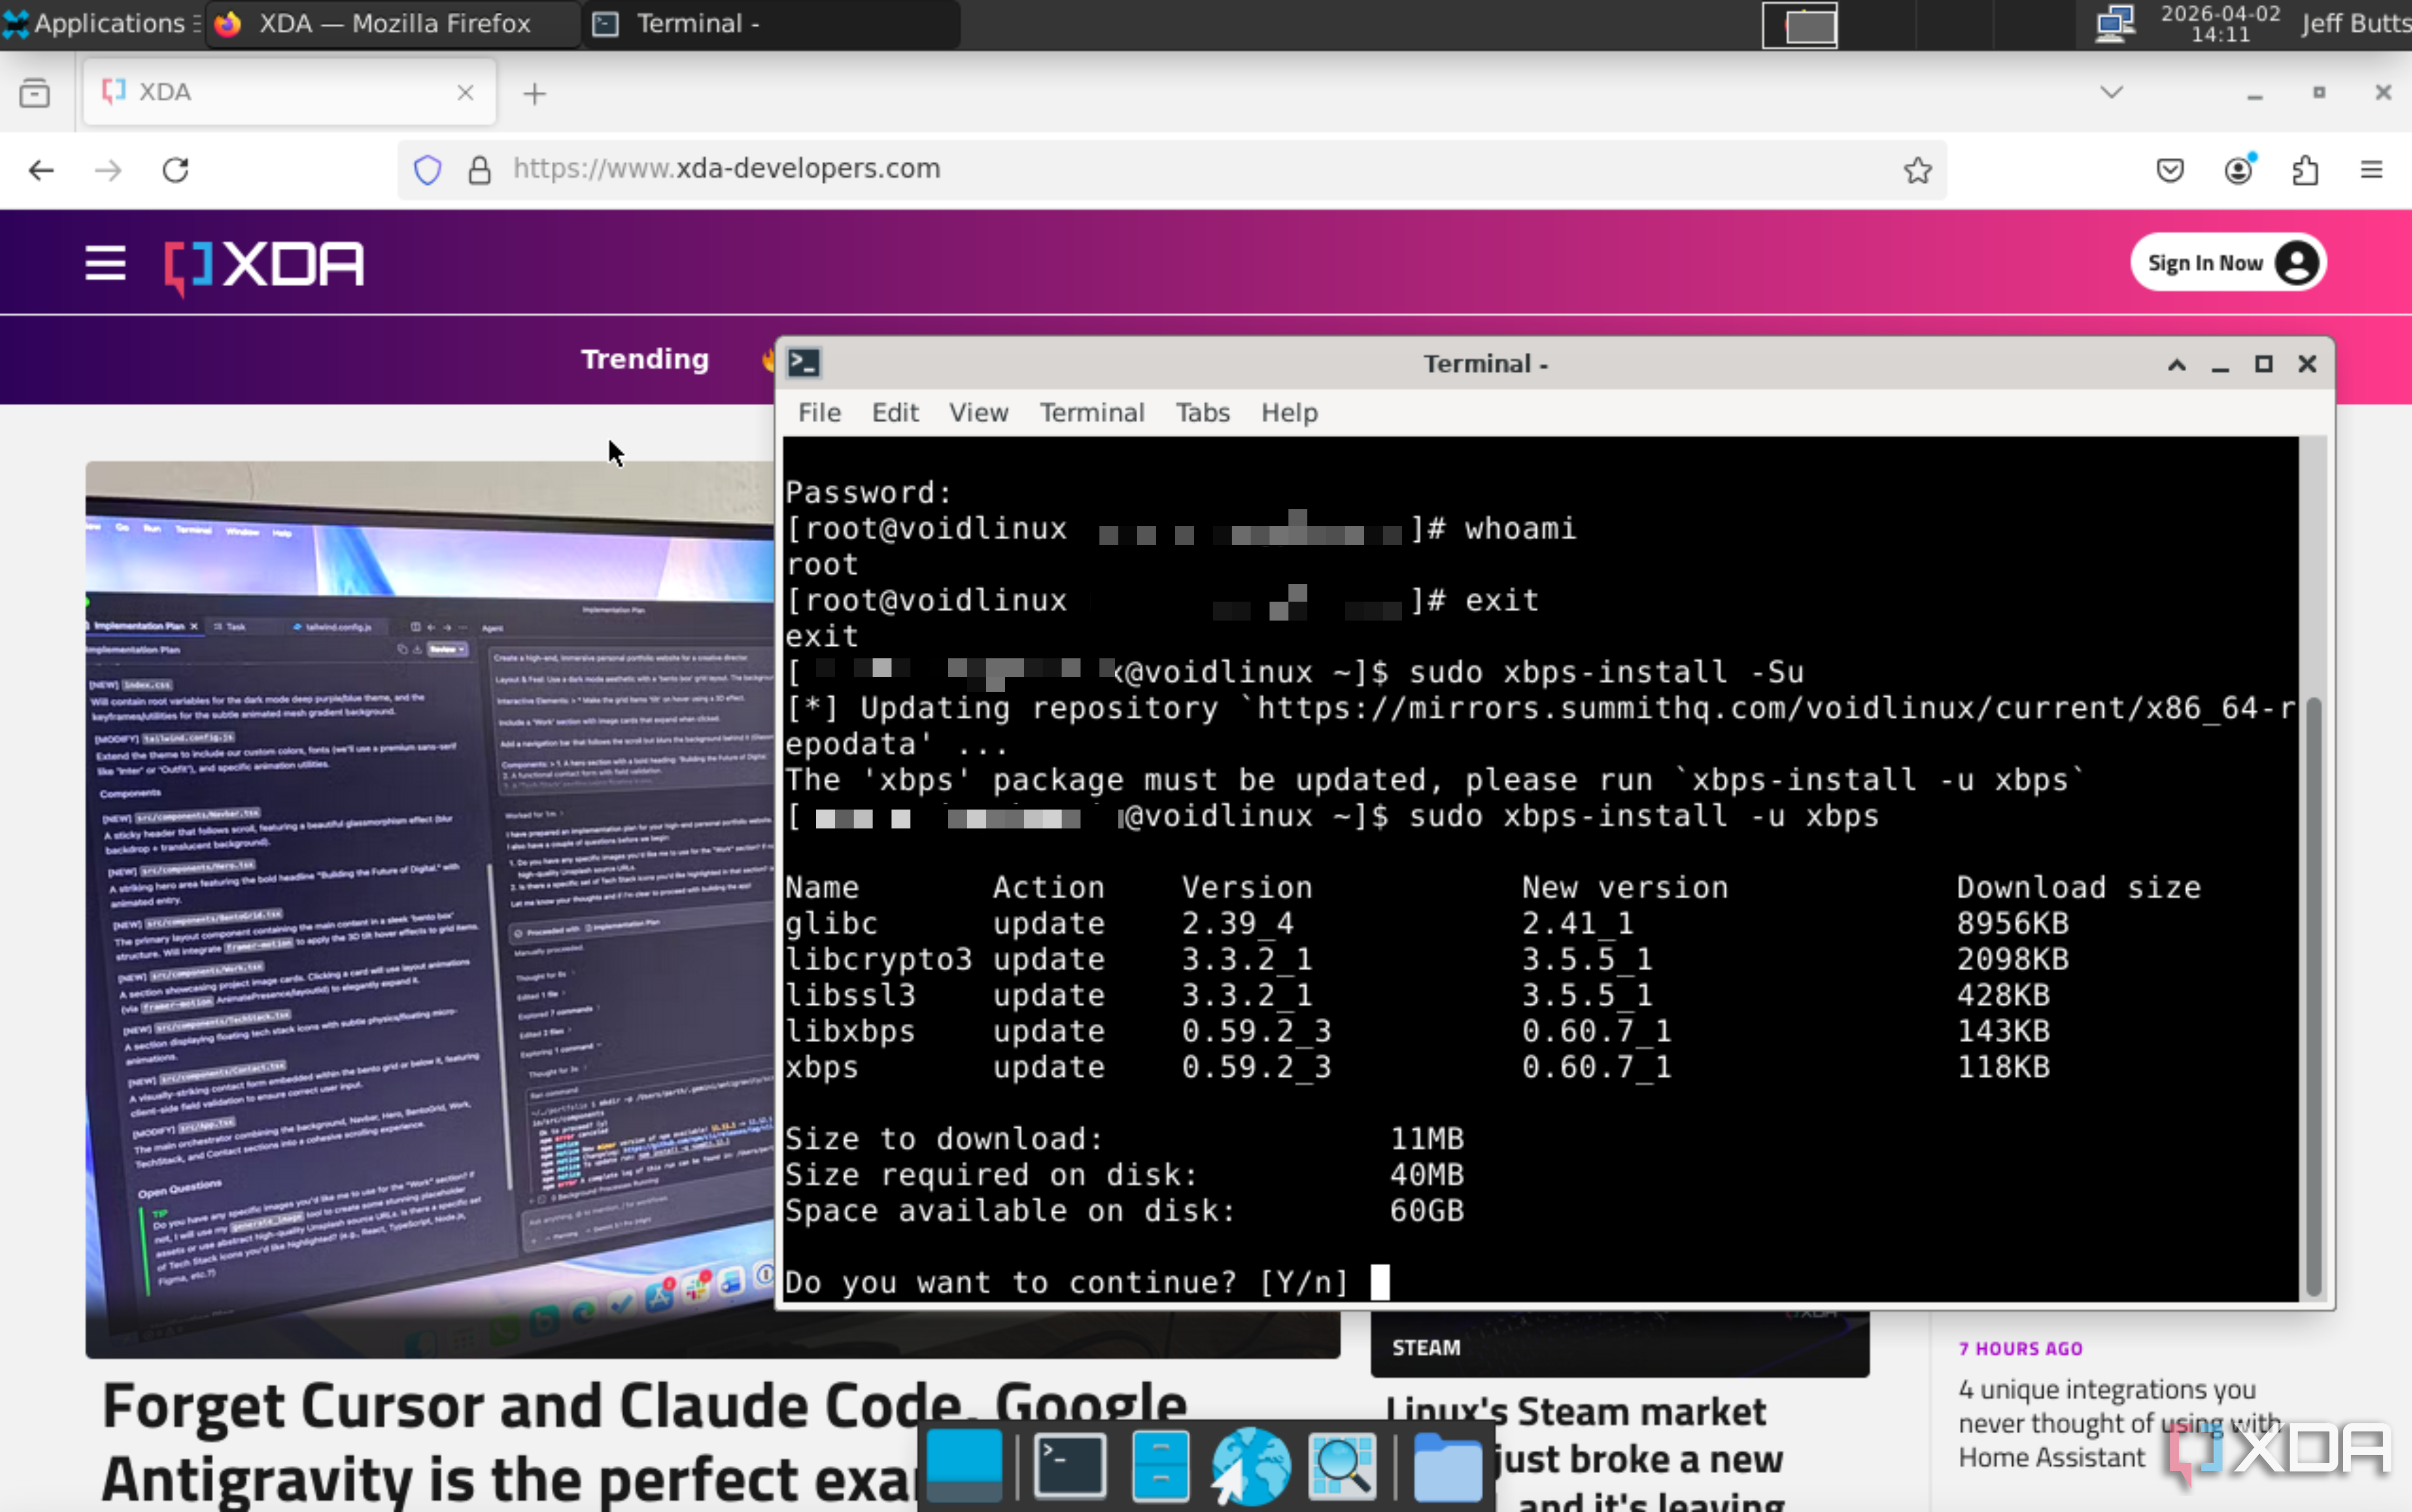2412x1512 pixels.
Task: Select the XDA browser tab
Action: pyautogui.click(x=288, y=92)
